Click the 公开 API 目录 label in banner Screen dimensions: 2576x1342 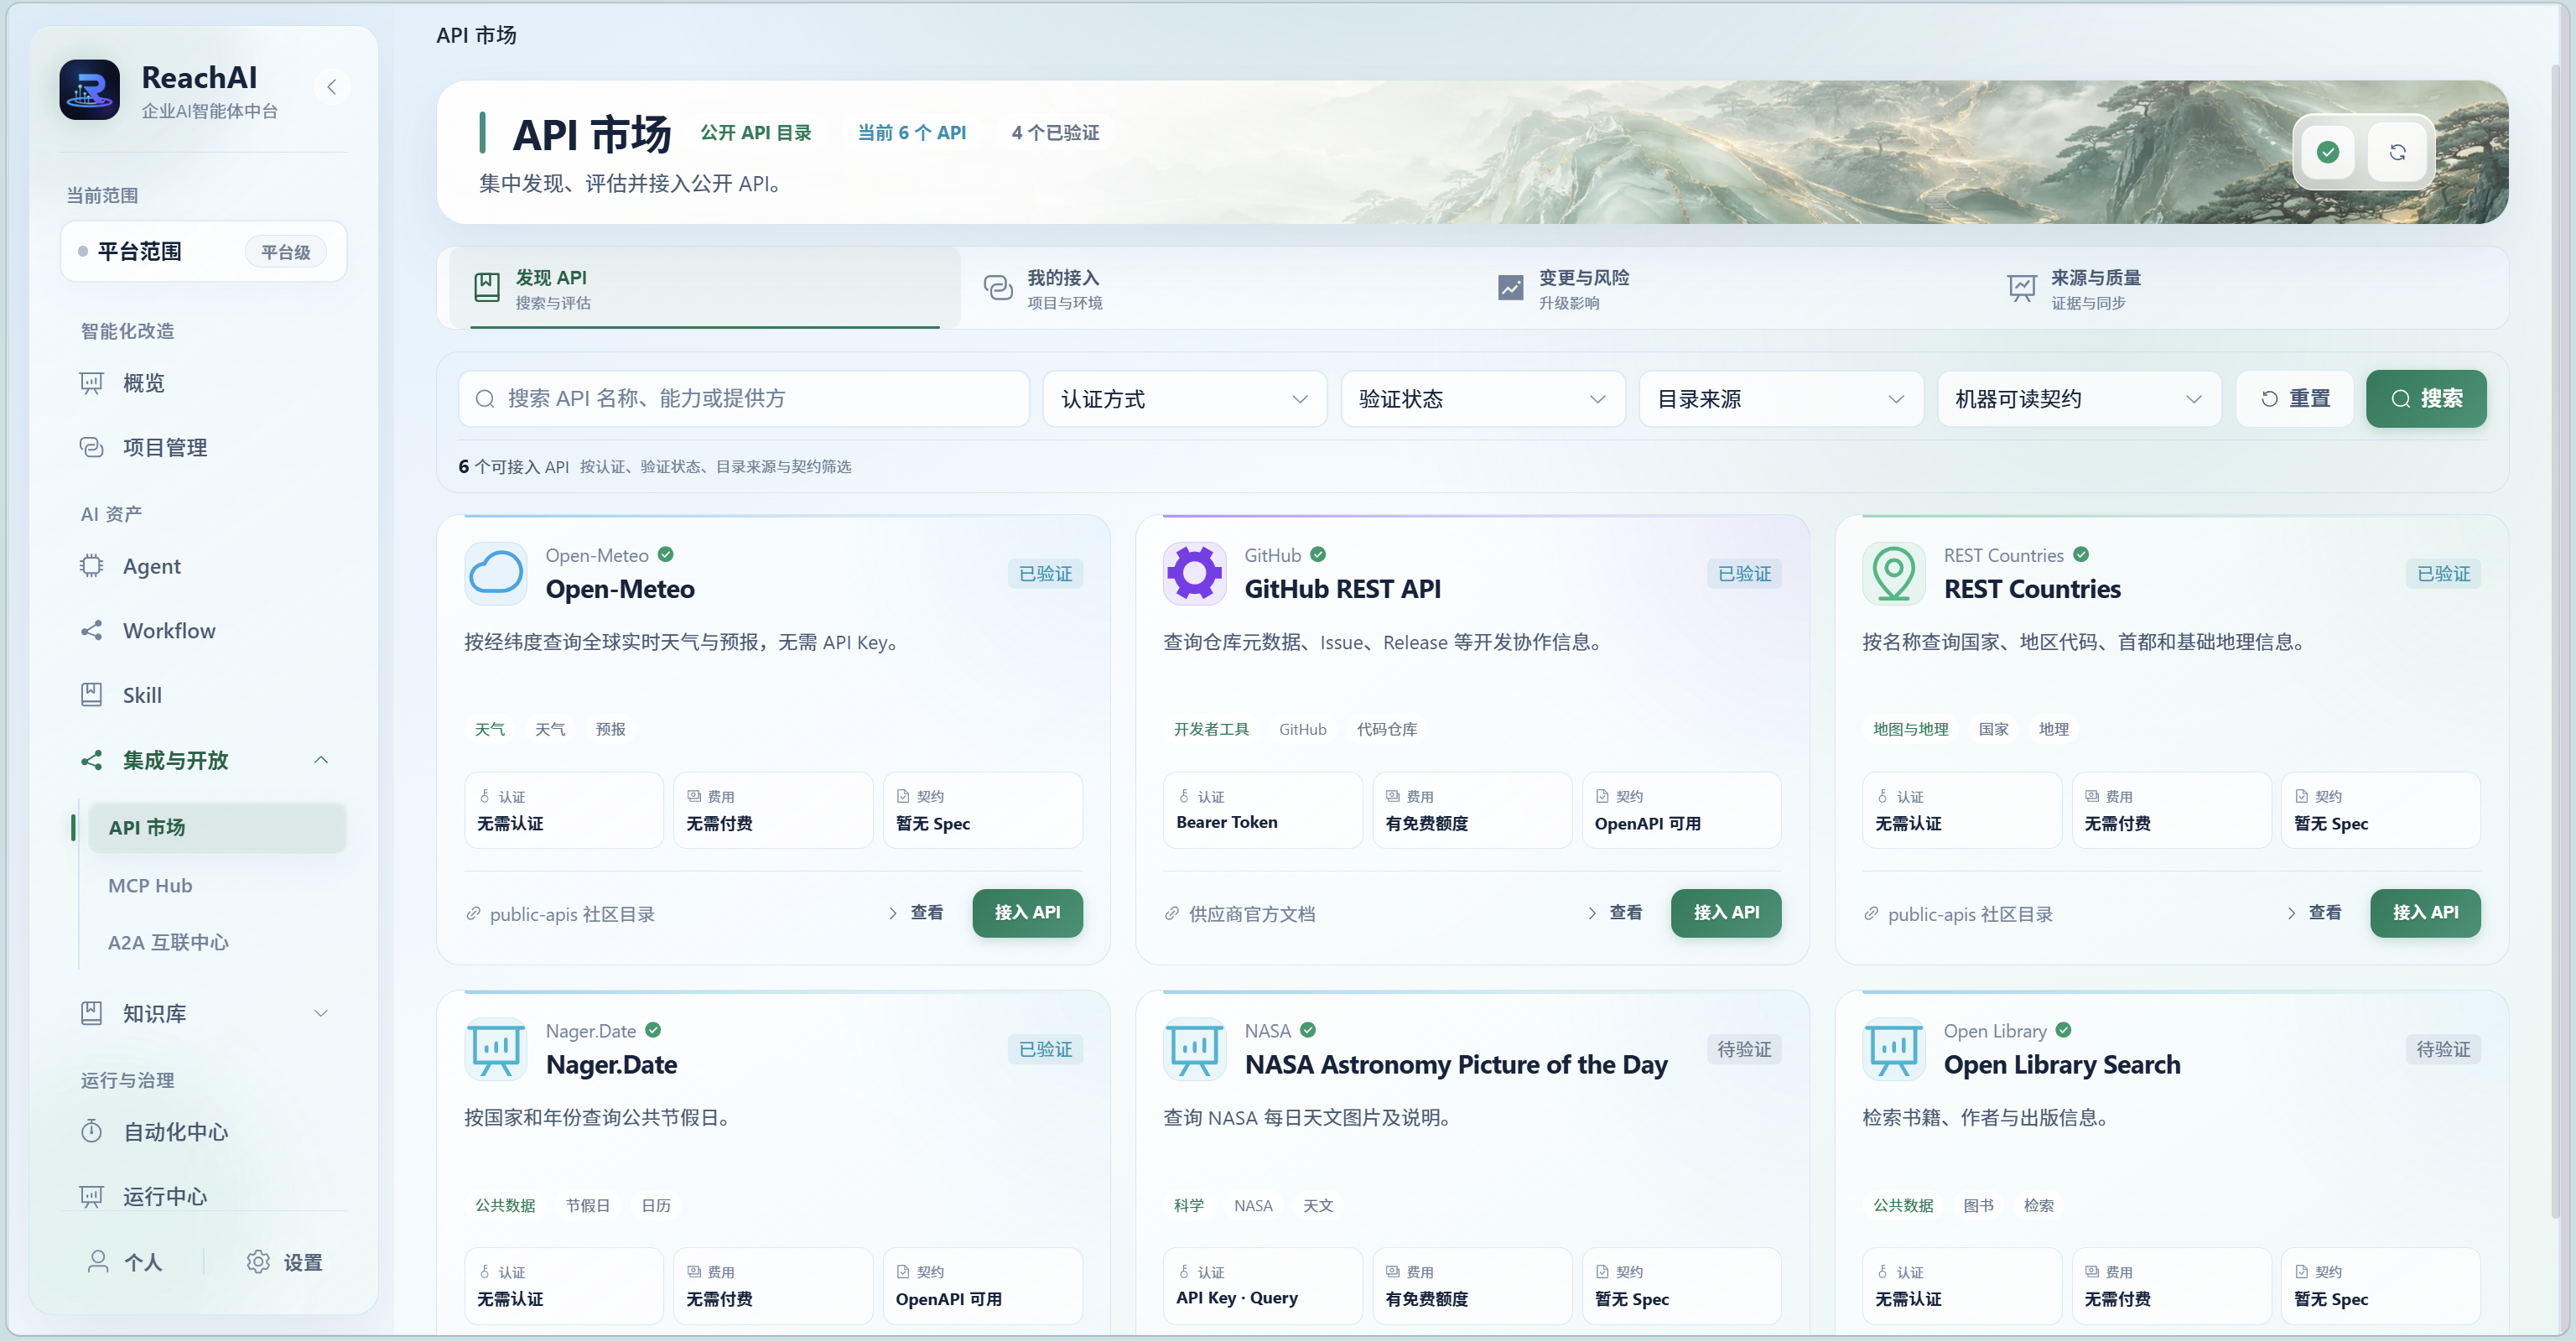[755, 133]
